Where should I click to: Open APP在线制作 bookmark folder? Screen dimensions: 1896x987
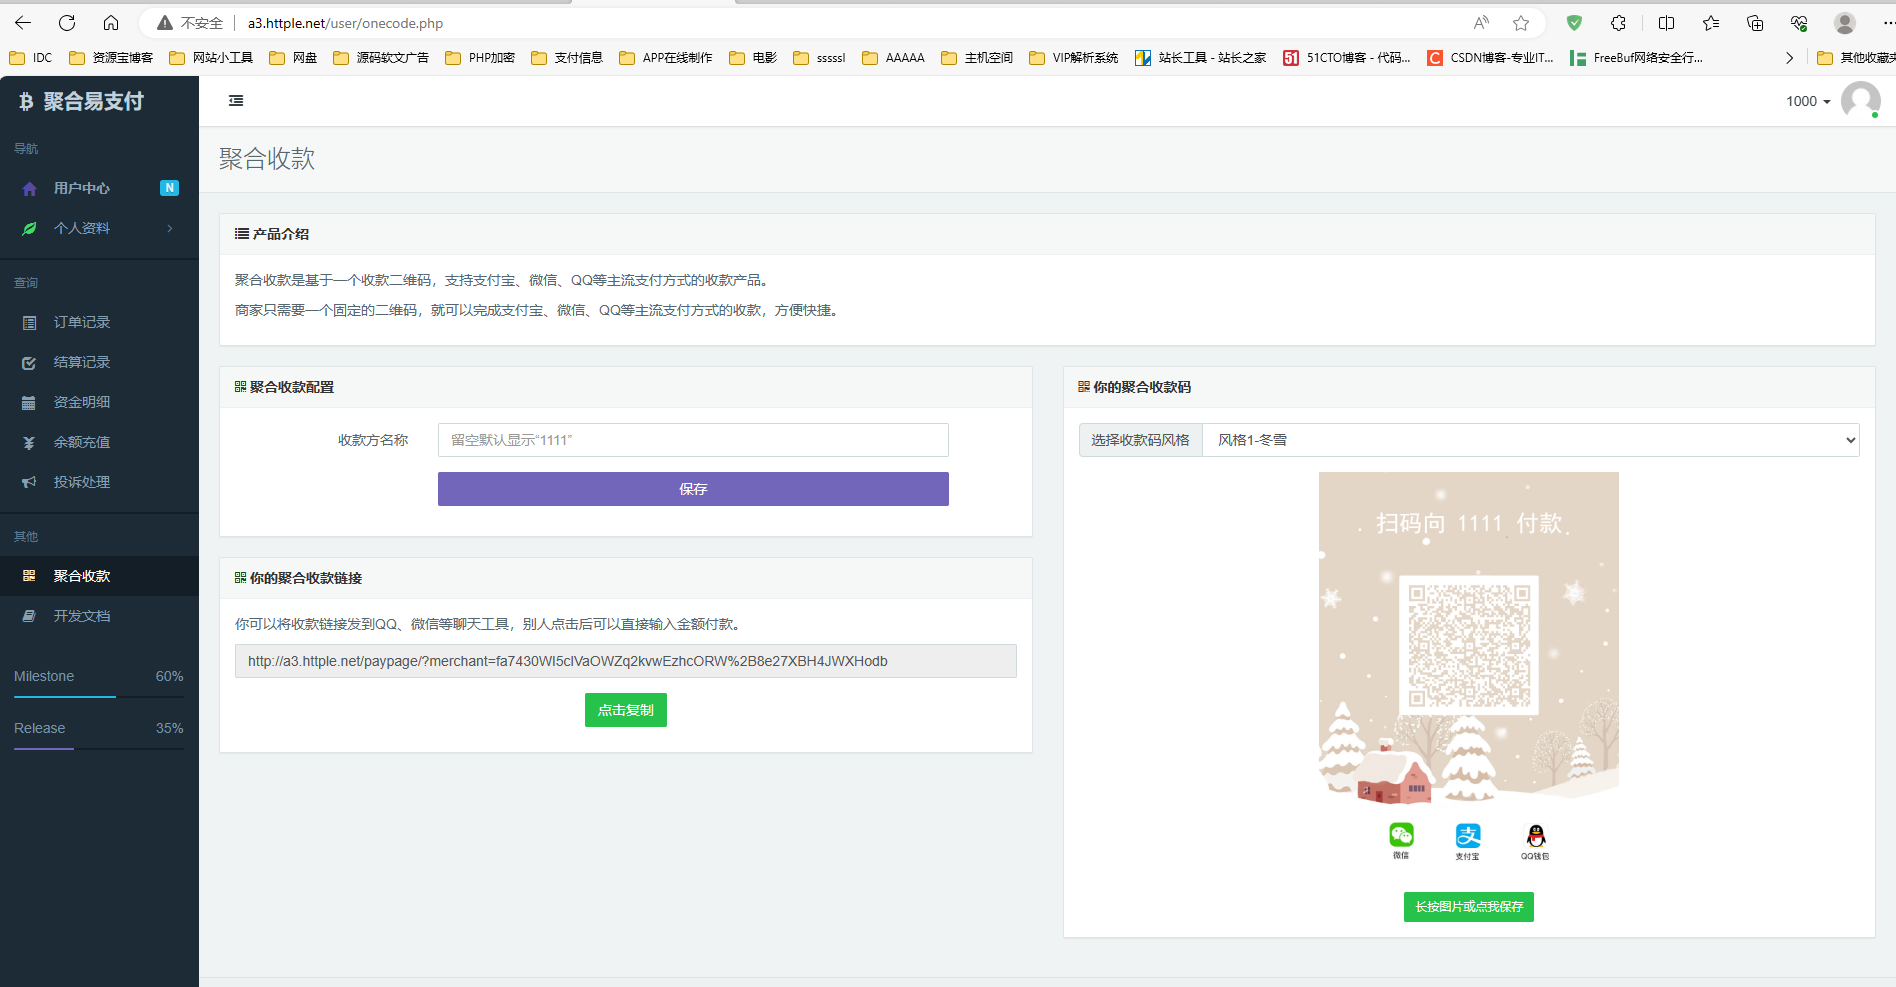[x=666, y=58]
